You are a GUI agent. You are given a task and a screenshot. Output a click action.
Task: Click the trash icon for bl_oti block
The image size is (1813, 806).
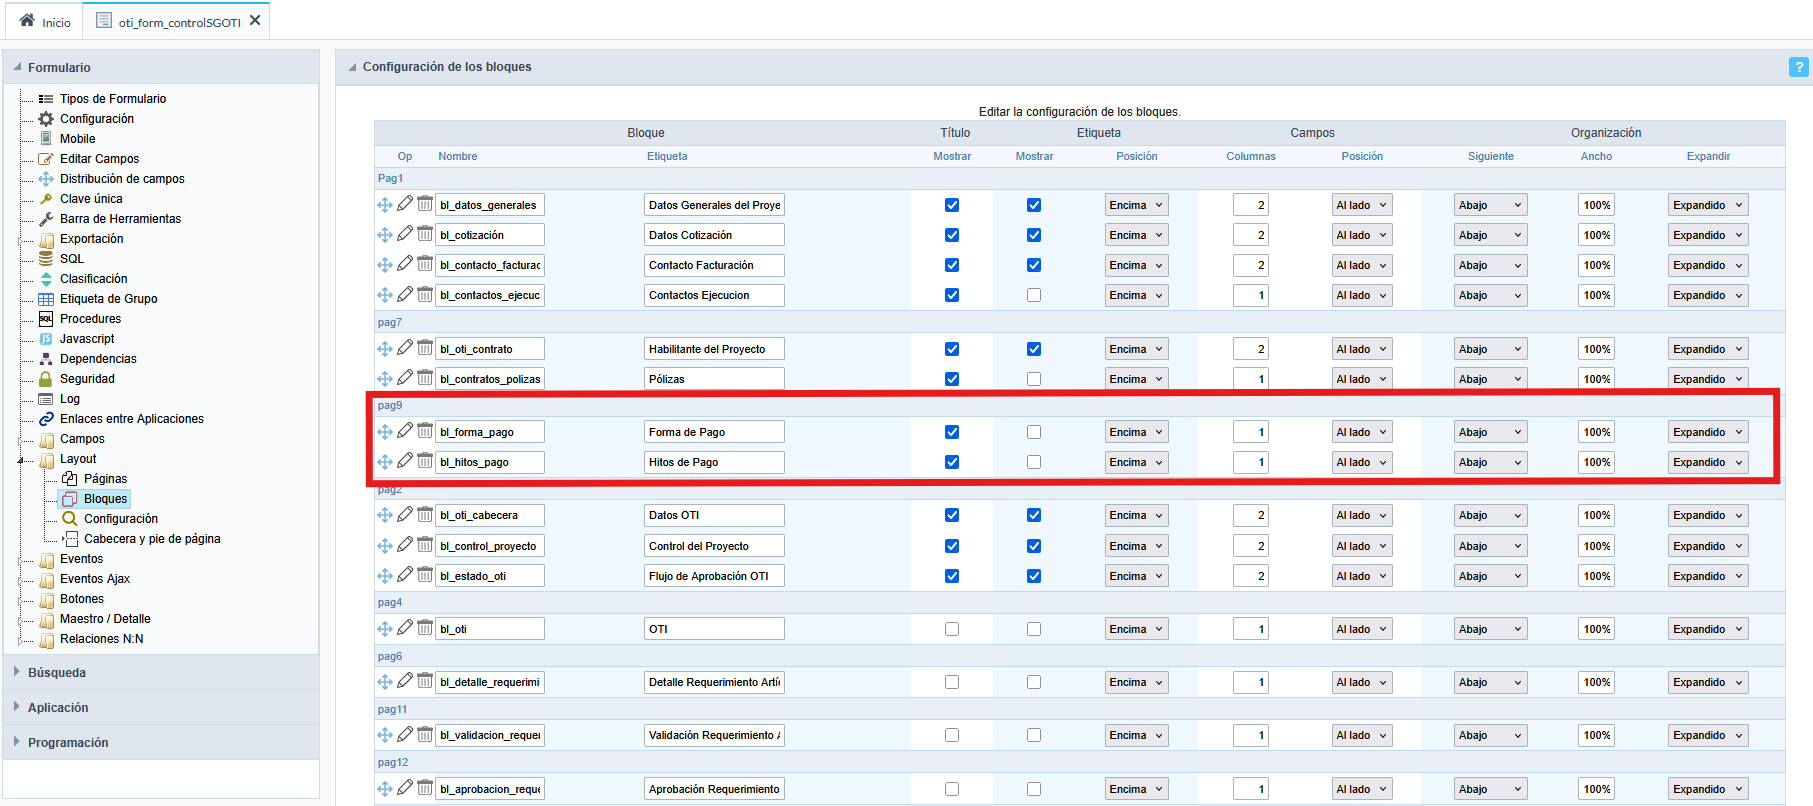click(425, 628)
